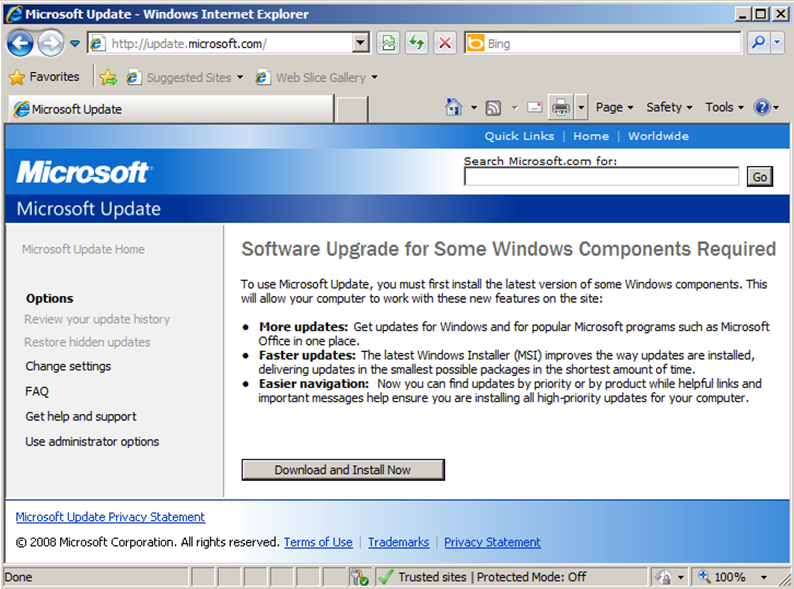This screenshot has height=589, width=794.
Task: Click Add to Favorites Bar icon
Action: (108, 77)
